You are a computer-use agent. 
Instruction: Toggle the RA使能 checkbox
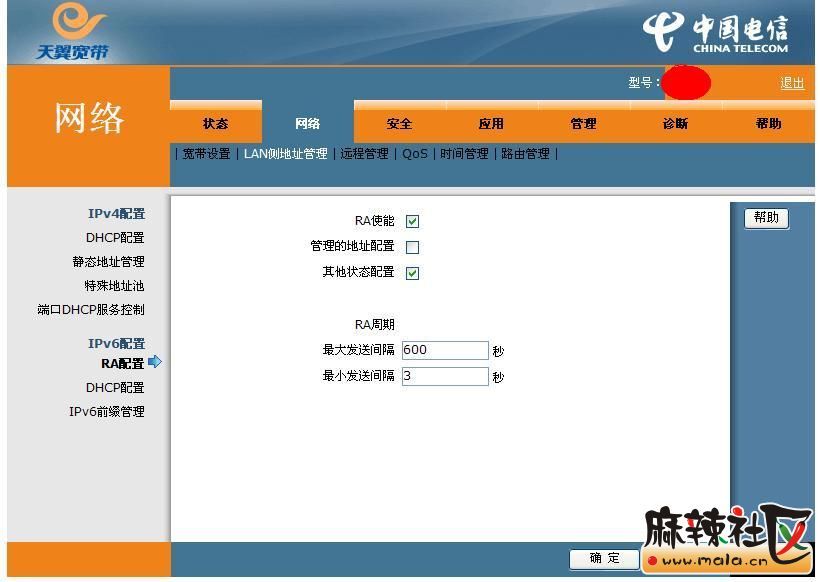point(412,222)
